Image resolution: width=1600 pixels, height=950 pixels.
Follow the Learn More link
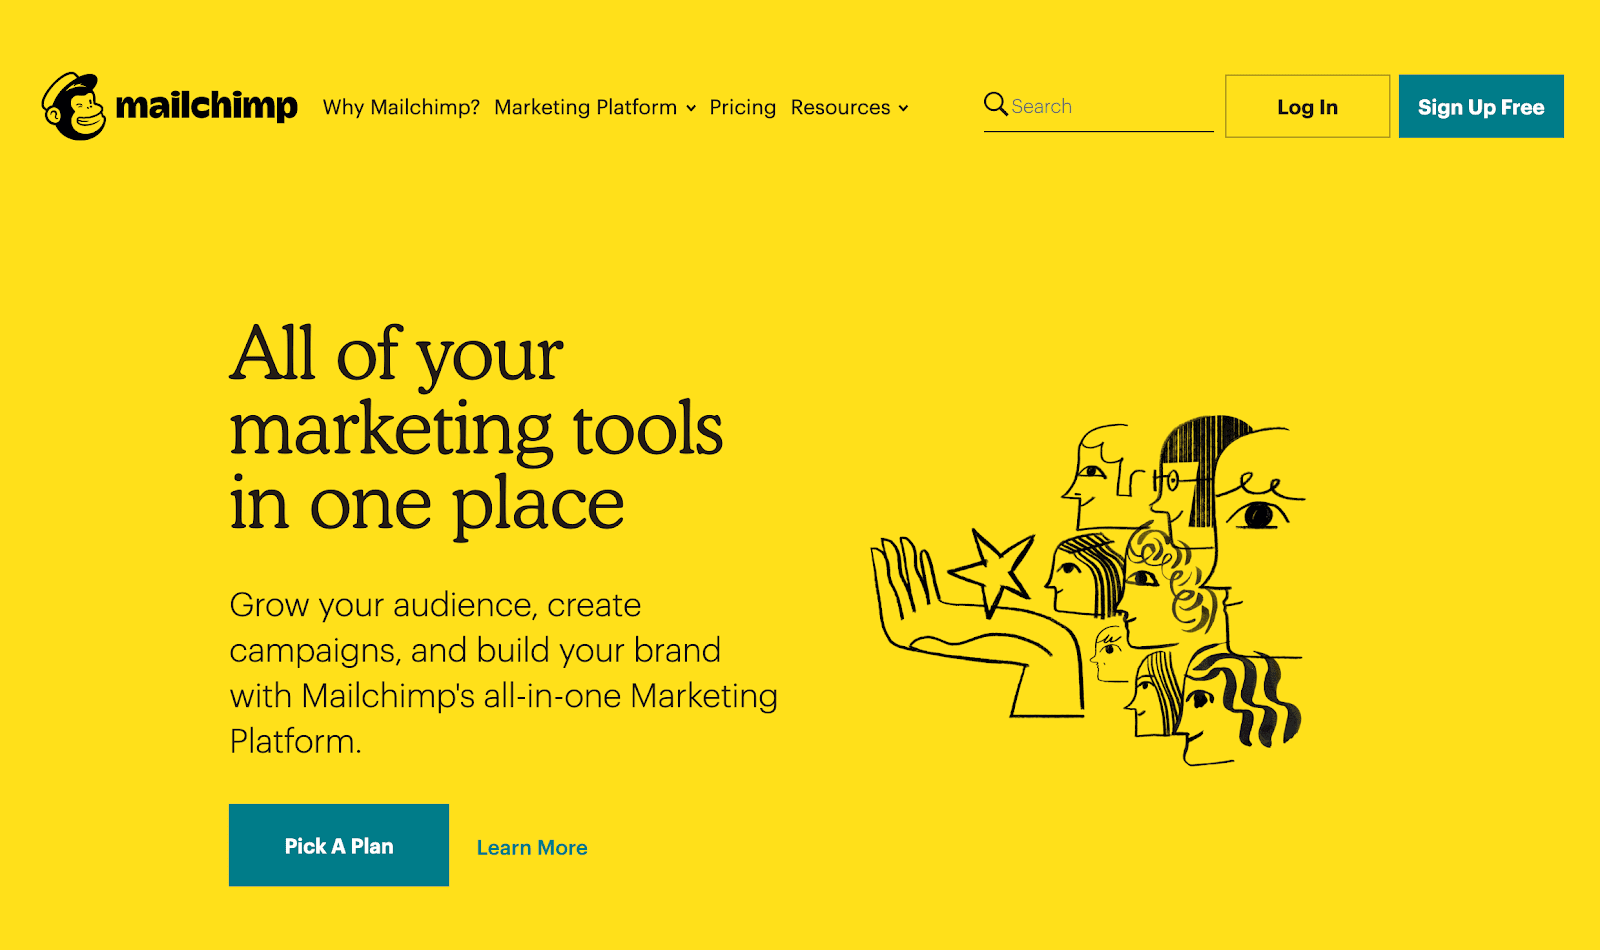tap(532, 848)
